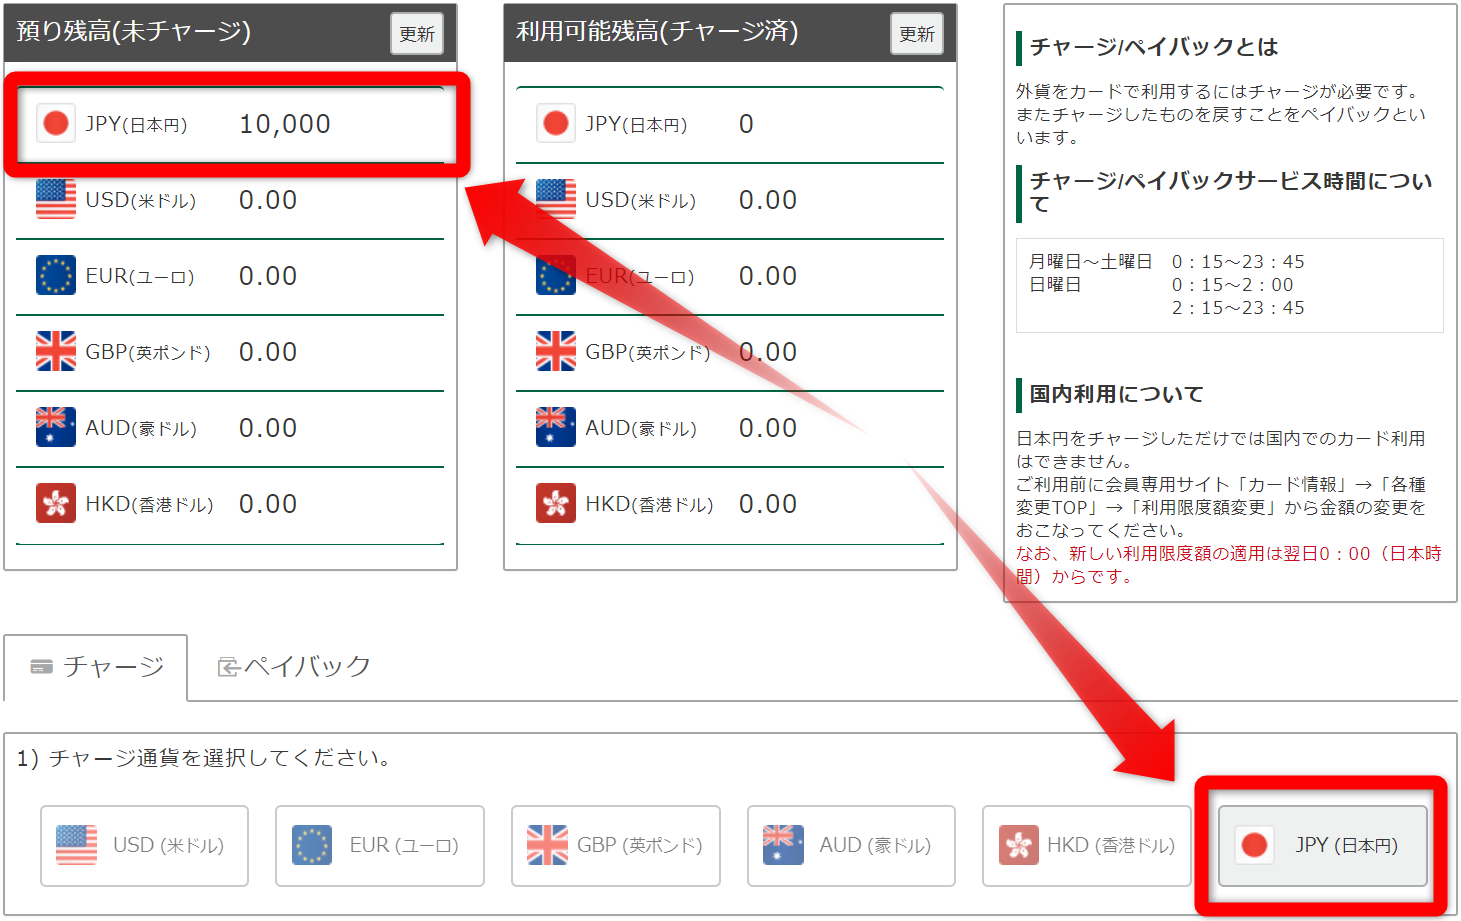The width and height of the screenshot is (1461, 921).
Task: Select JPY (日本円) as charge currency
Action: click(1322, 846)
